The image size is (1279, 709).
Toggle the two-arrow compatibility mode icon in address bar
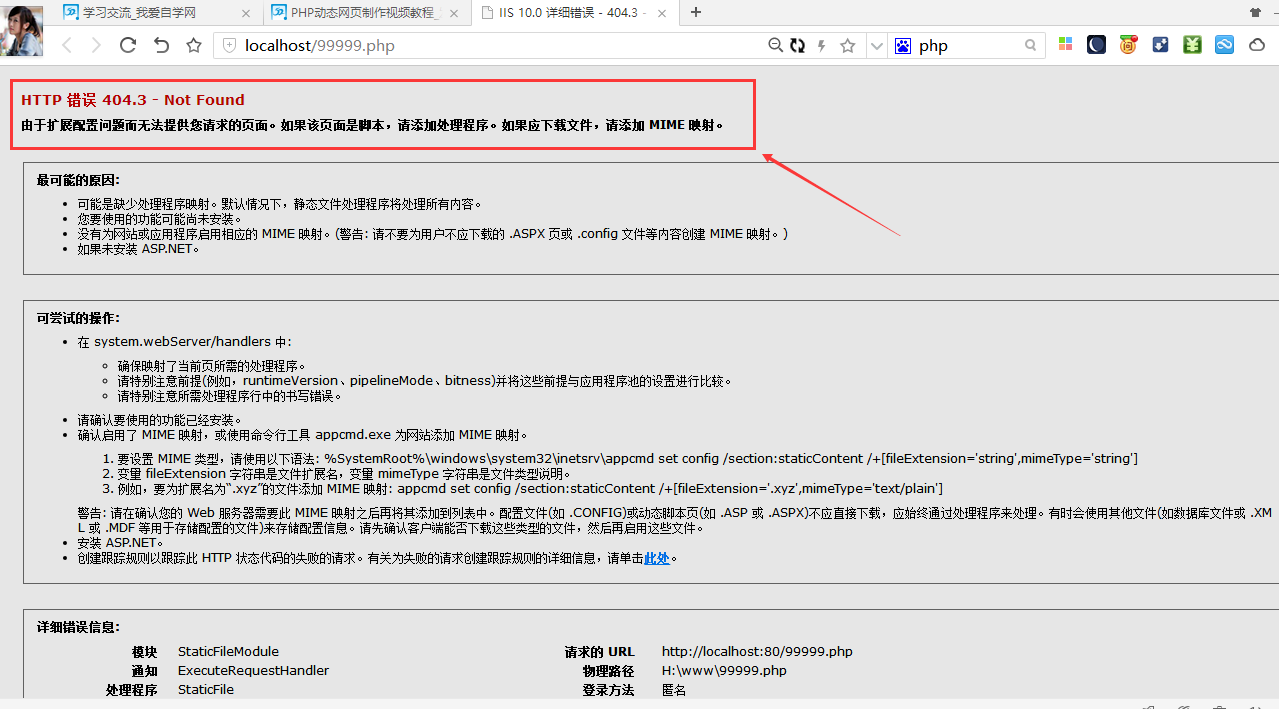click(797, 45)
